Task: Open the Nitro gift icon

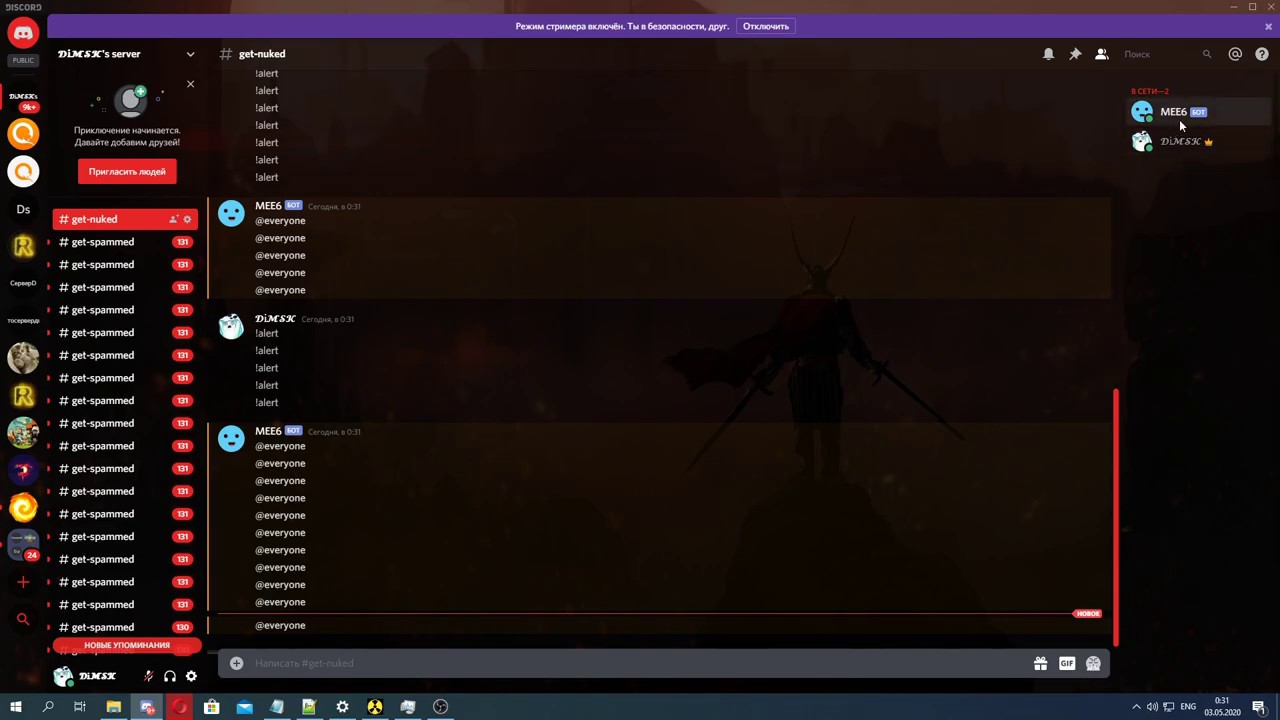Action: (1040, 663)
